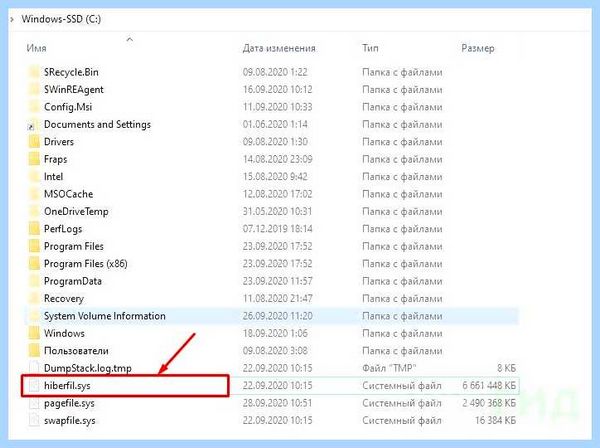Click the Пользователи folder icon
Viewport: 600px width, 448px height.
click(34, 351)
